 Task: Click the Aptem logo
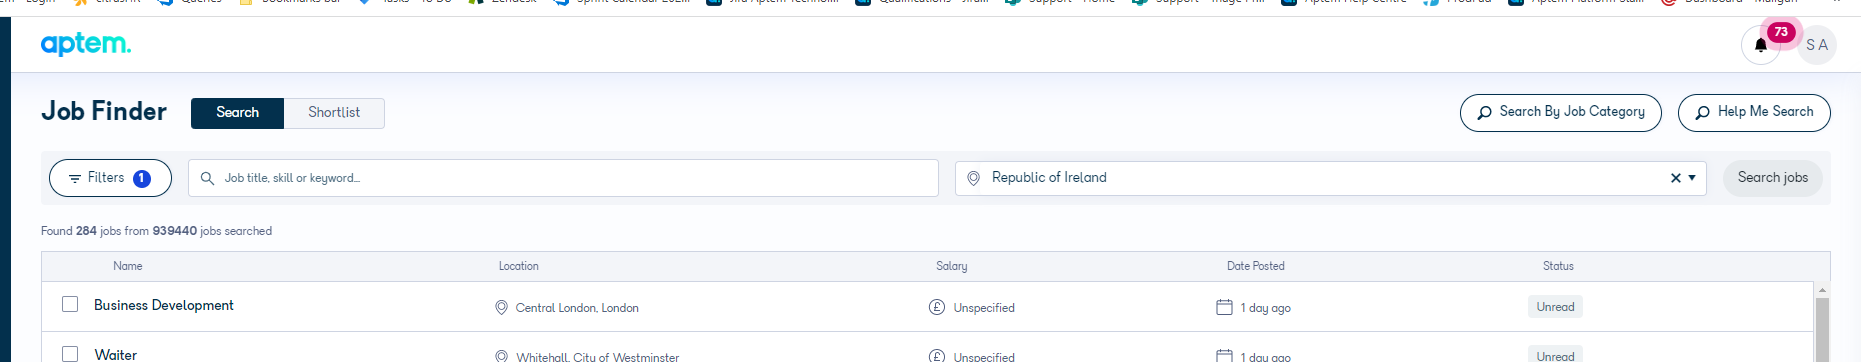pos(86,44)
